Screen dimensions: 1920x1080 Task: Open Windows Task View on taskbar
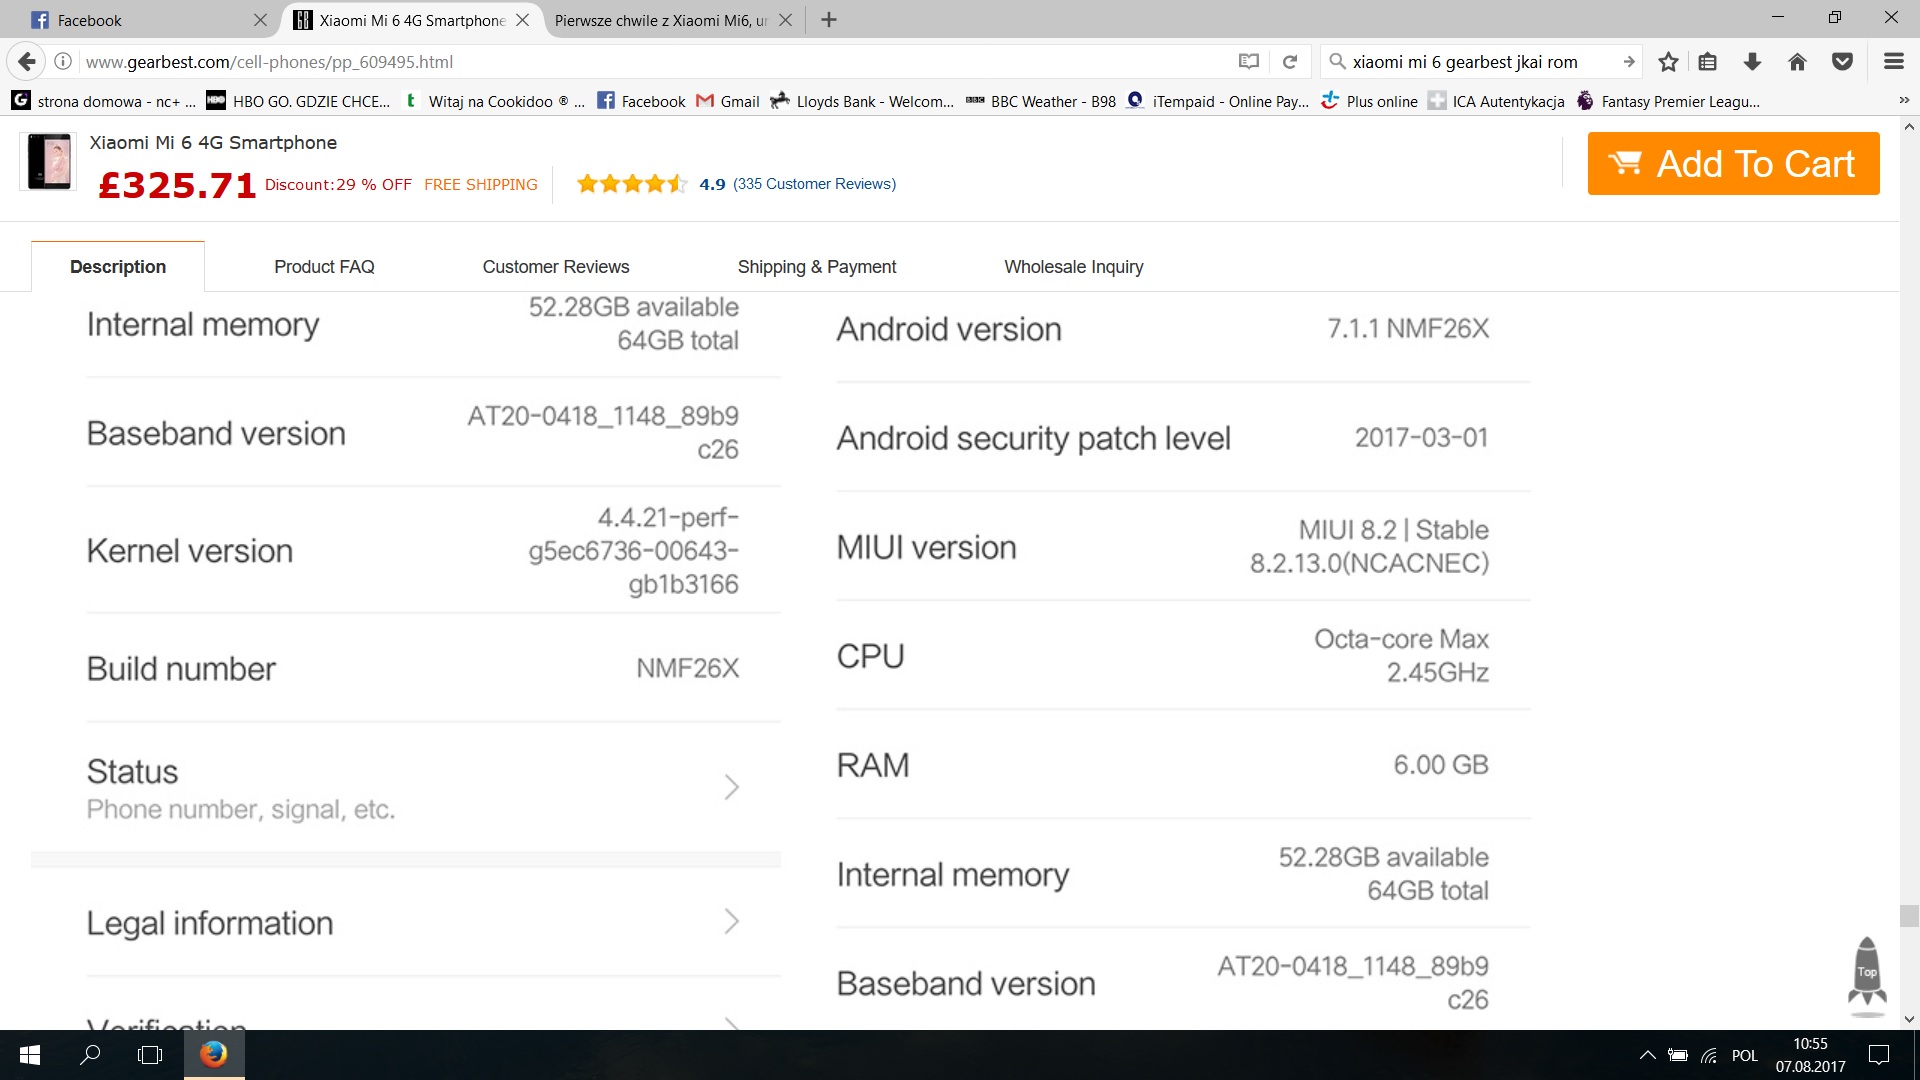150,1055
